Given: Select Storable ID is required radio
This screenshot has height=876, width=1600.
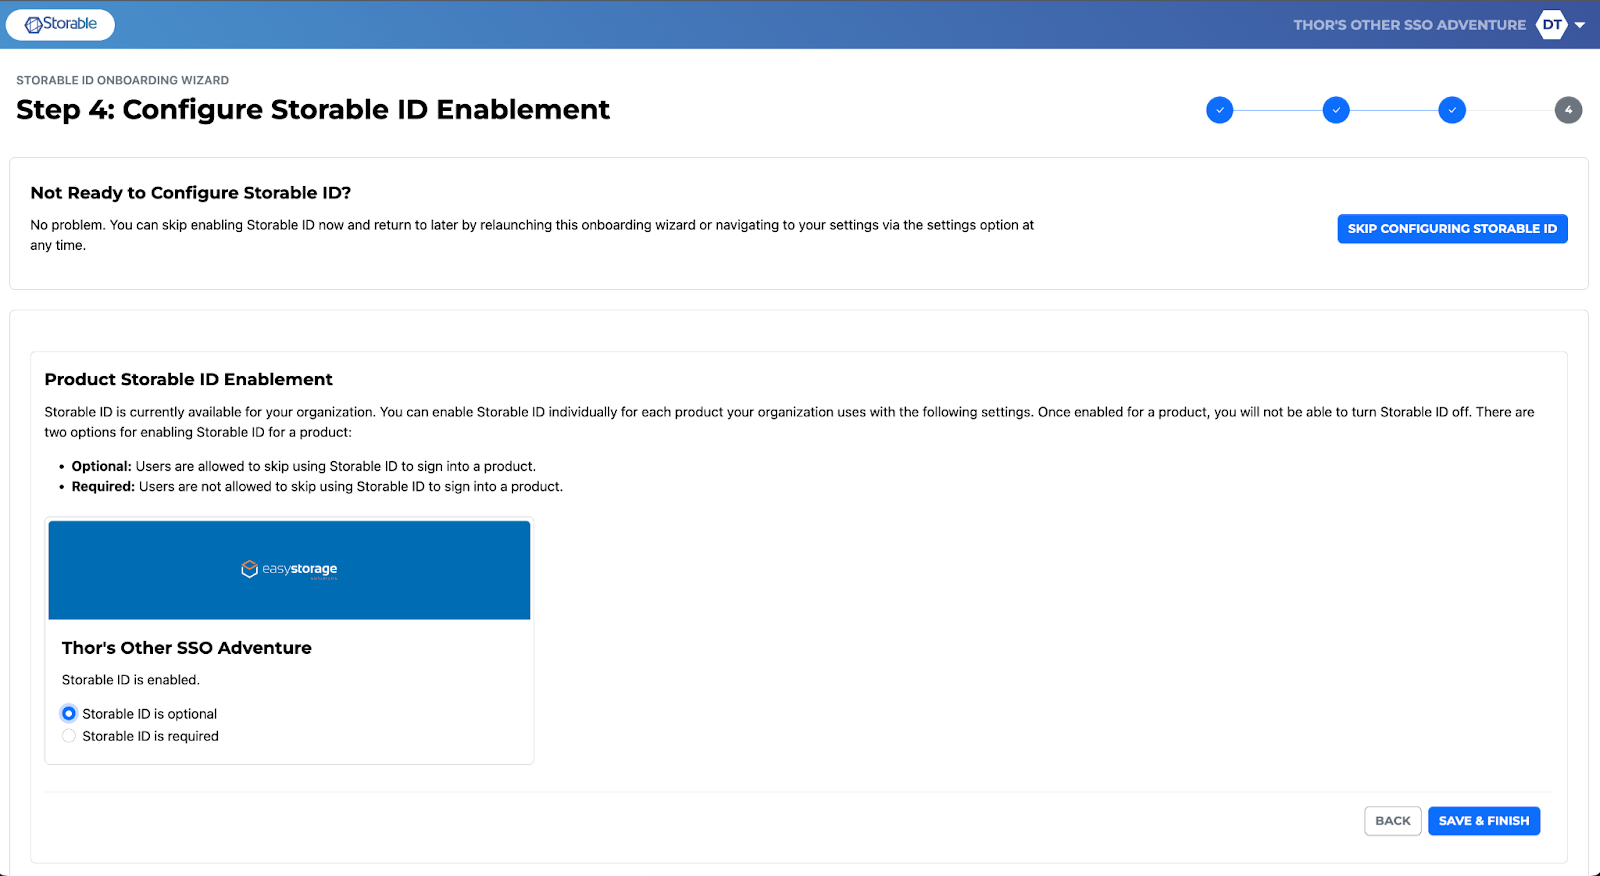Looking at the screenshot, I should [69, 736].
